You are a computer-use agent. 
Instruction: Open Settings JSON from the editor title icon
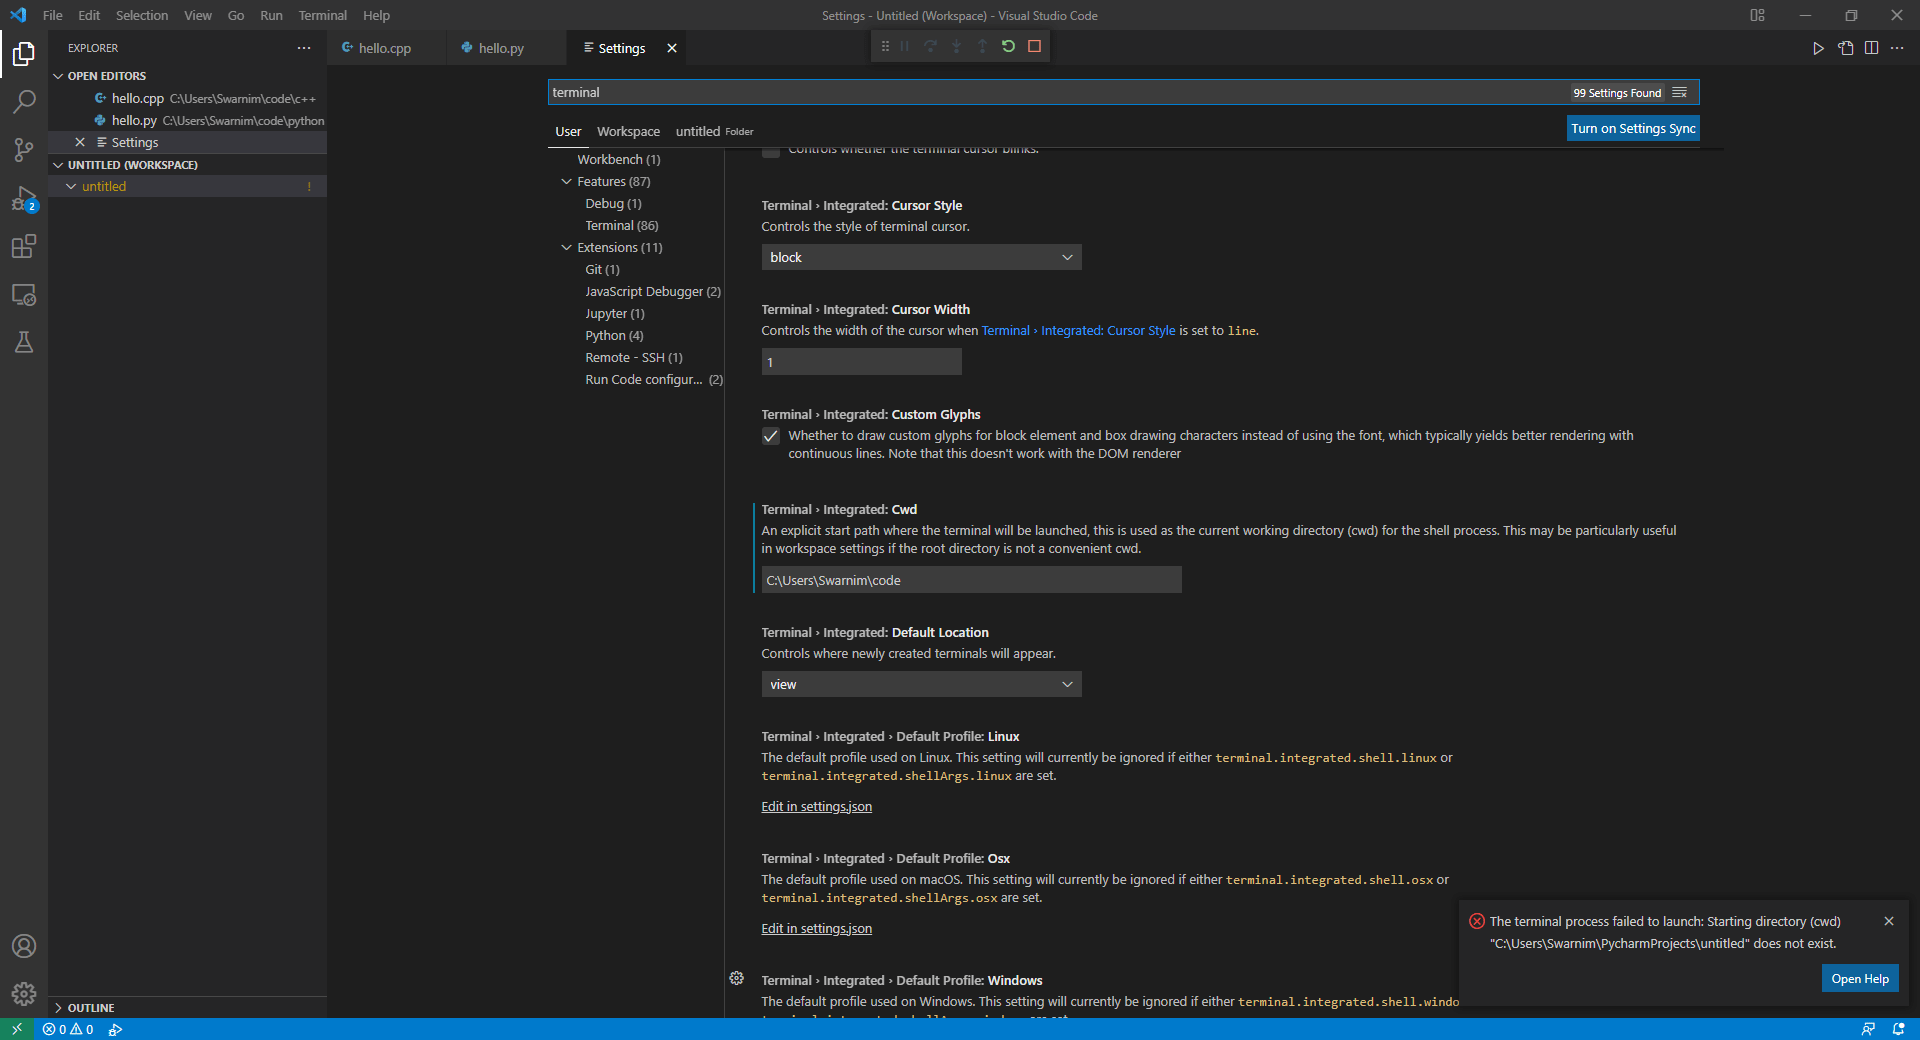point(1845,48)
